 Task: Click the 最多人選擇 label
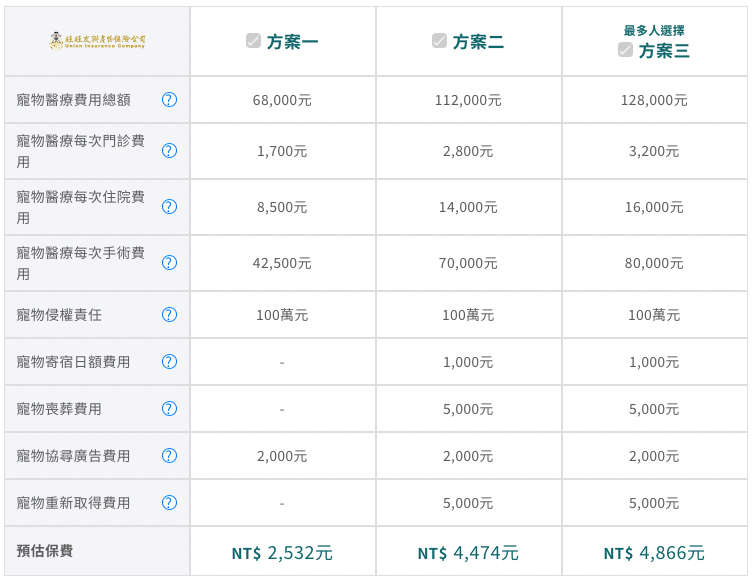[x=654, y=30]
